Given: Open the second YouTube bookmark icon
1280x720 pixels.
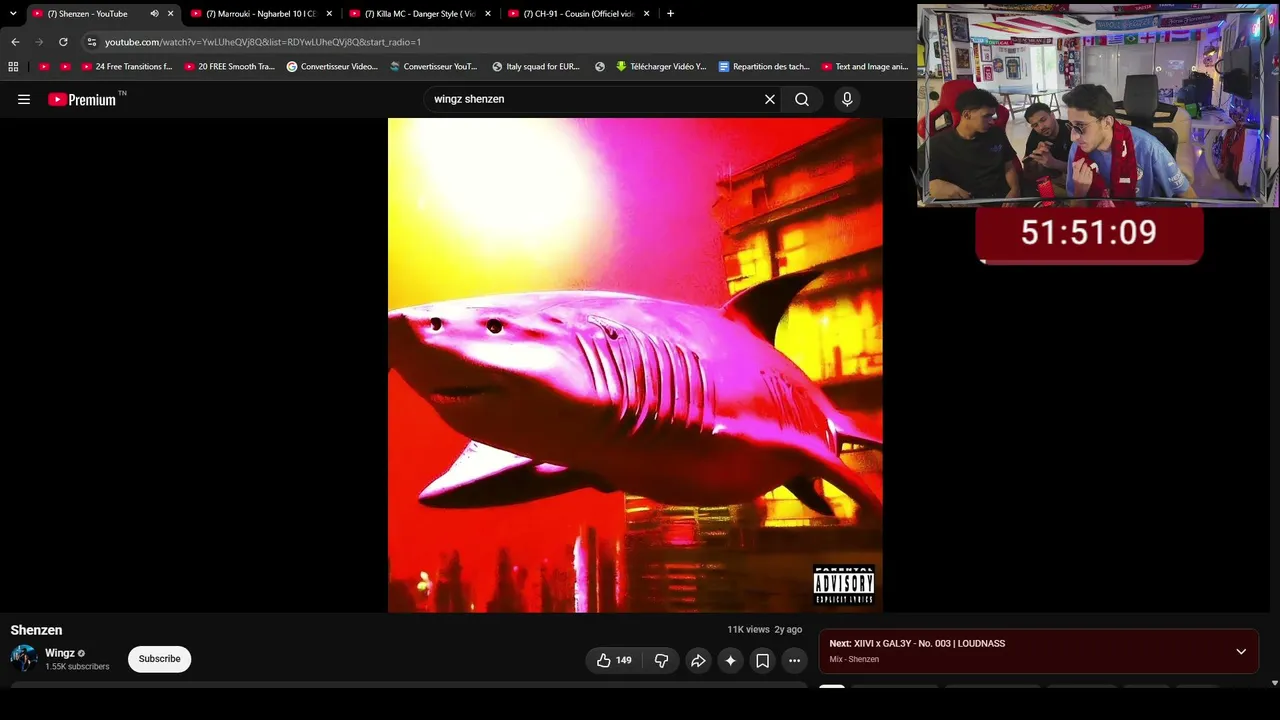Looking at the screenshot, I should coord(66,67).
